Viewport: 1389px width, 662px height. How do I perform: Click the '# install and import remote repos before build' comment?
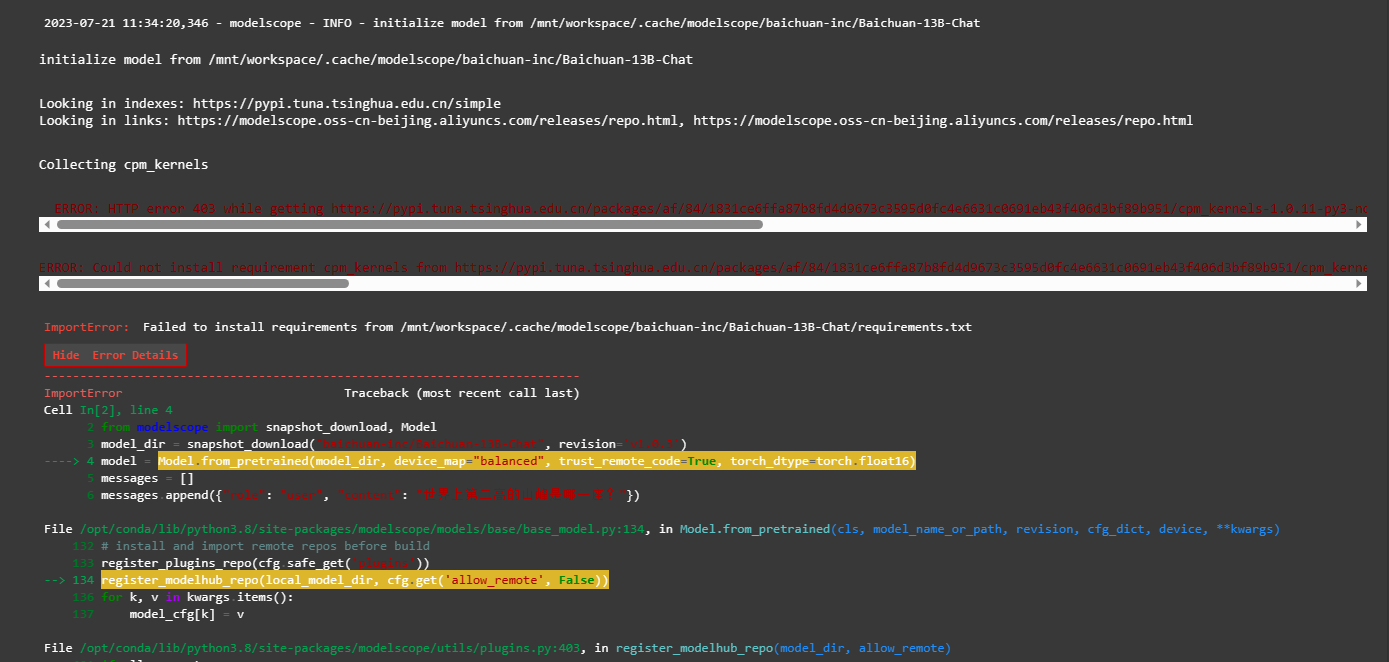click(265, 546)
